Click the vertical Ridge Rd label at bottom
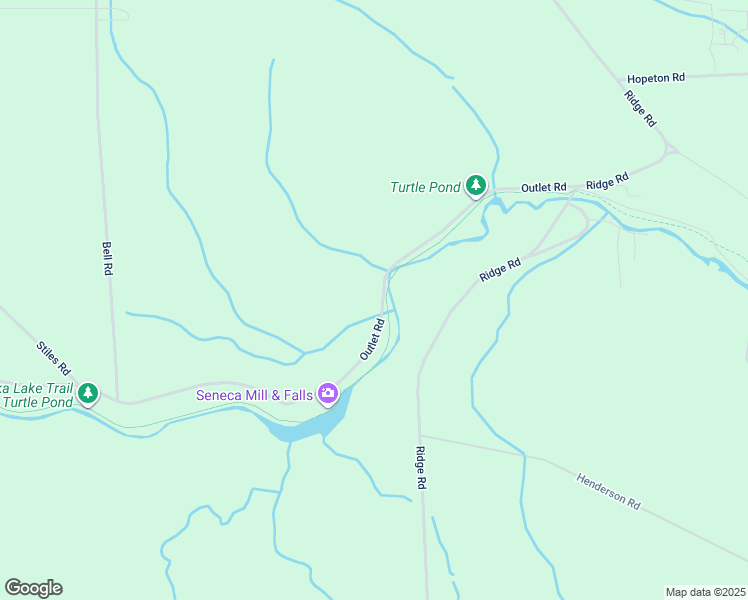This screenshot has height=600, width=748. pos(420,467)
